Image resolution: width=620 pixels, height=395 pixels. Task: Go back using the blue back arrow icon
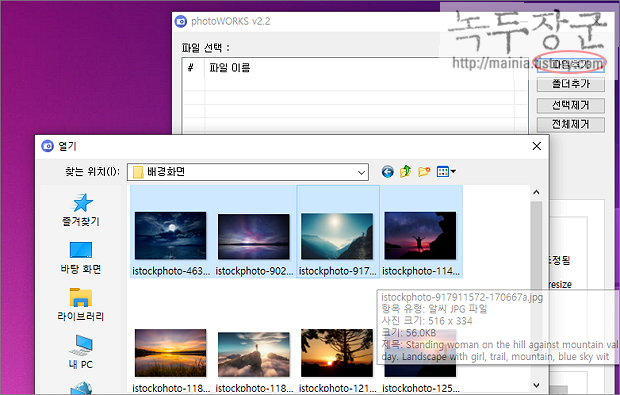[388, 172]
